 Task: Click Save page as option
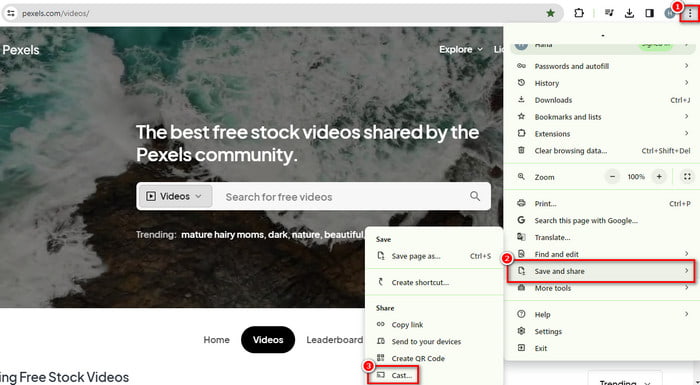(434, 256)
